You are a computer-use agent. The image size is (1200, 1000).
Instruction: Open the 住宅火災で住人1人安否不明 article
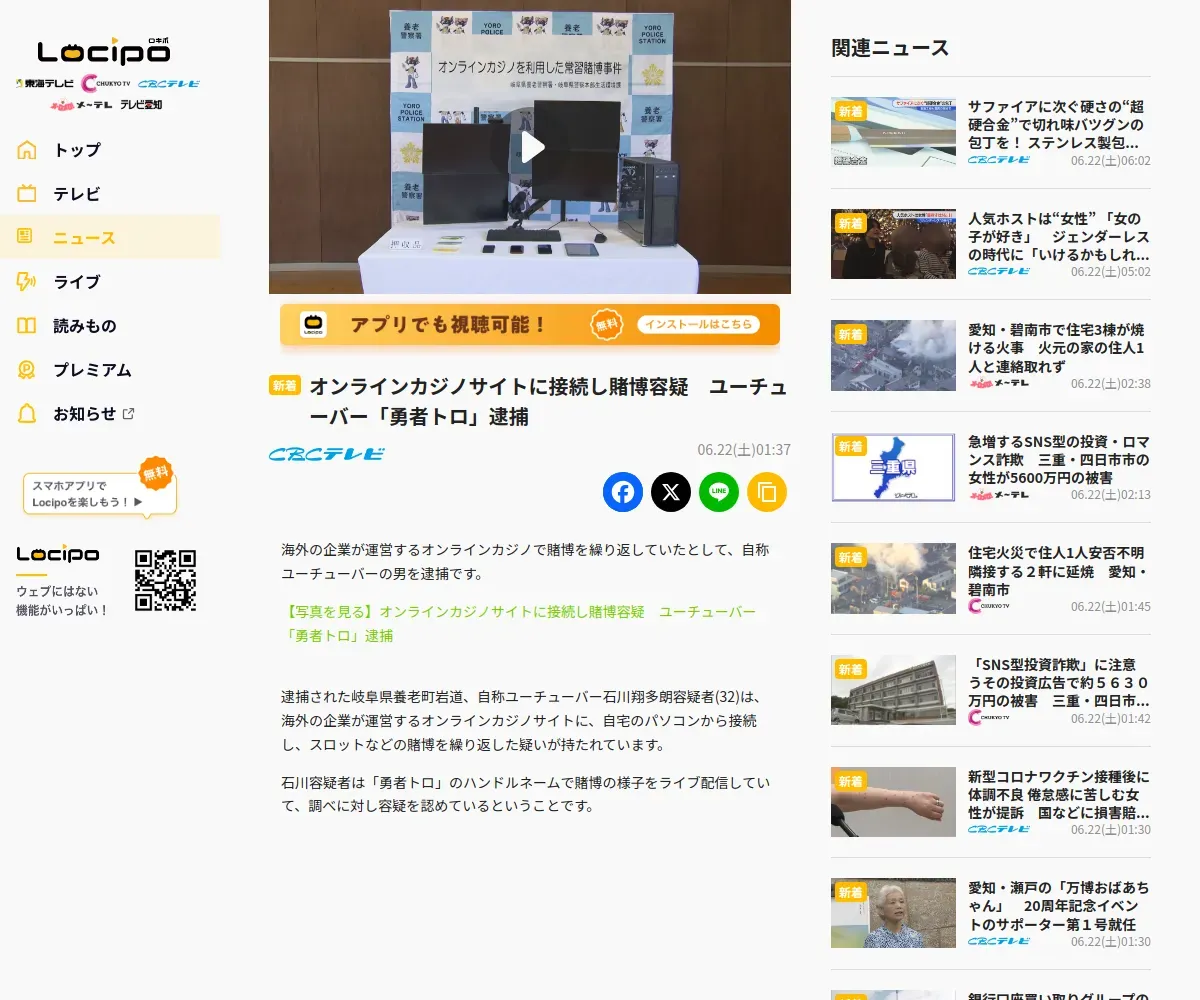click(1059, 571)
